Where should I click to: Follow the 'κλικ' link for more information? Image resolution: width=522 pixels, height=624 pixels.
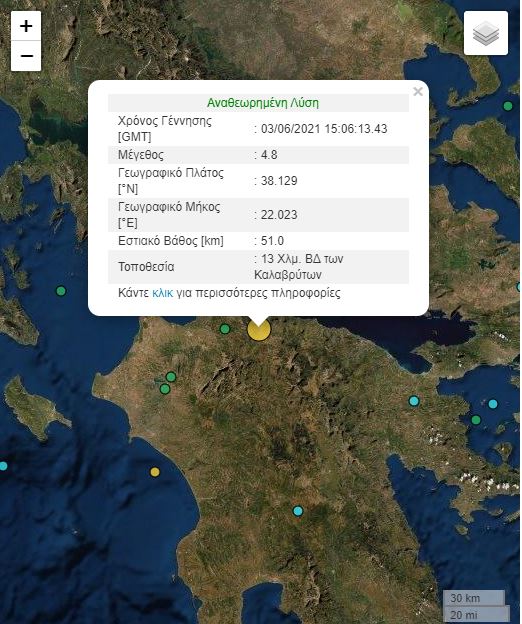coord(162,293)
